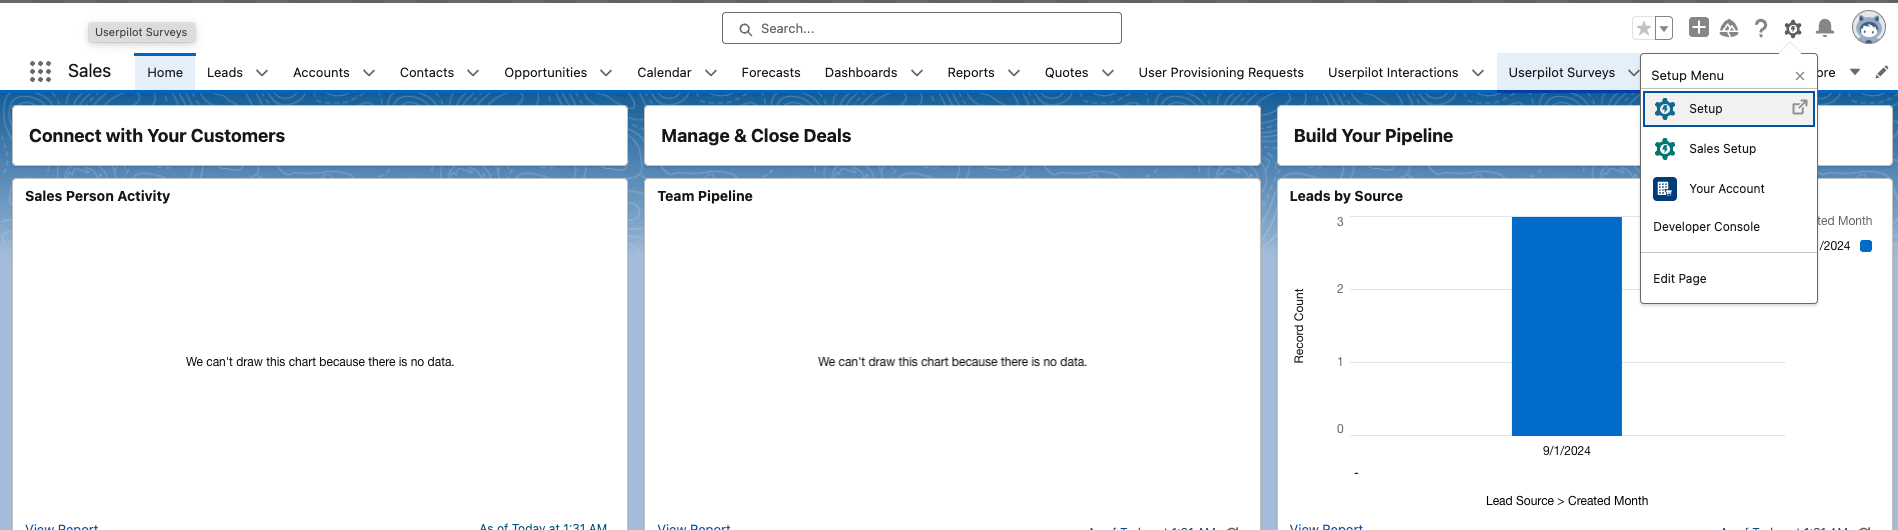Open View Report under Leads by Source
The height and width of the screenshot is (530, 1898).
(x=1326, y=526)
